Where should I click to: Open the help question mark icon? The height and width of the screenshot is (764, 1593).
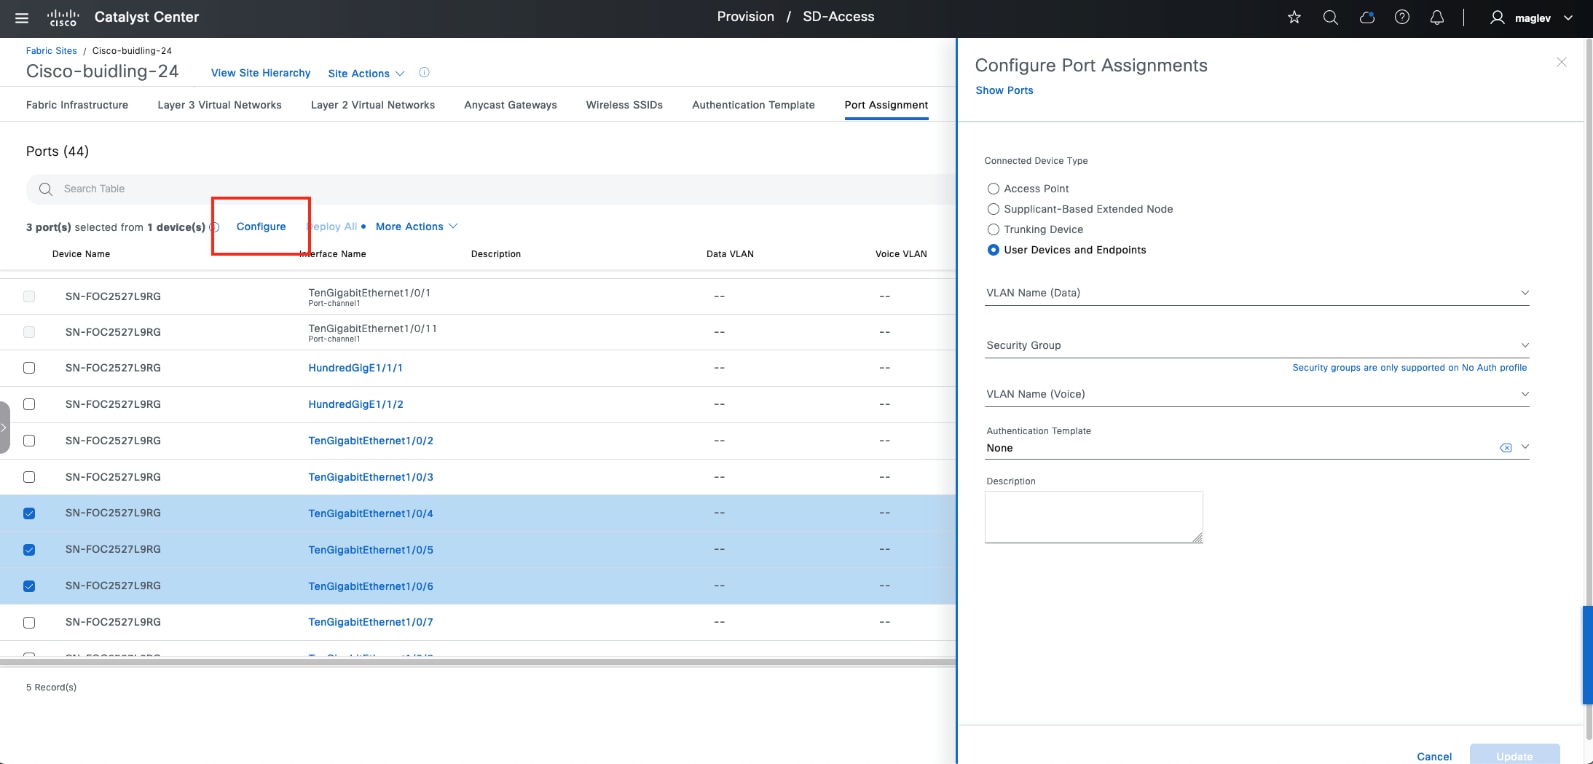(x=1402, y=18)
